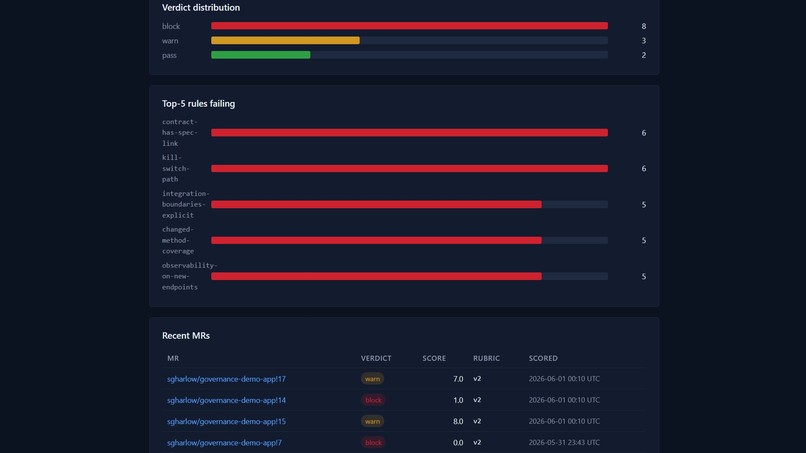Click score 1.0 for governance-demo-app!14
Viewport: 806px width, 453px height.
(458, 400)
